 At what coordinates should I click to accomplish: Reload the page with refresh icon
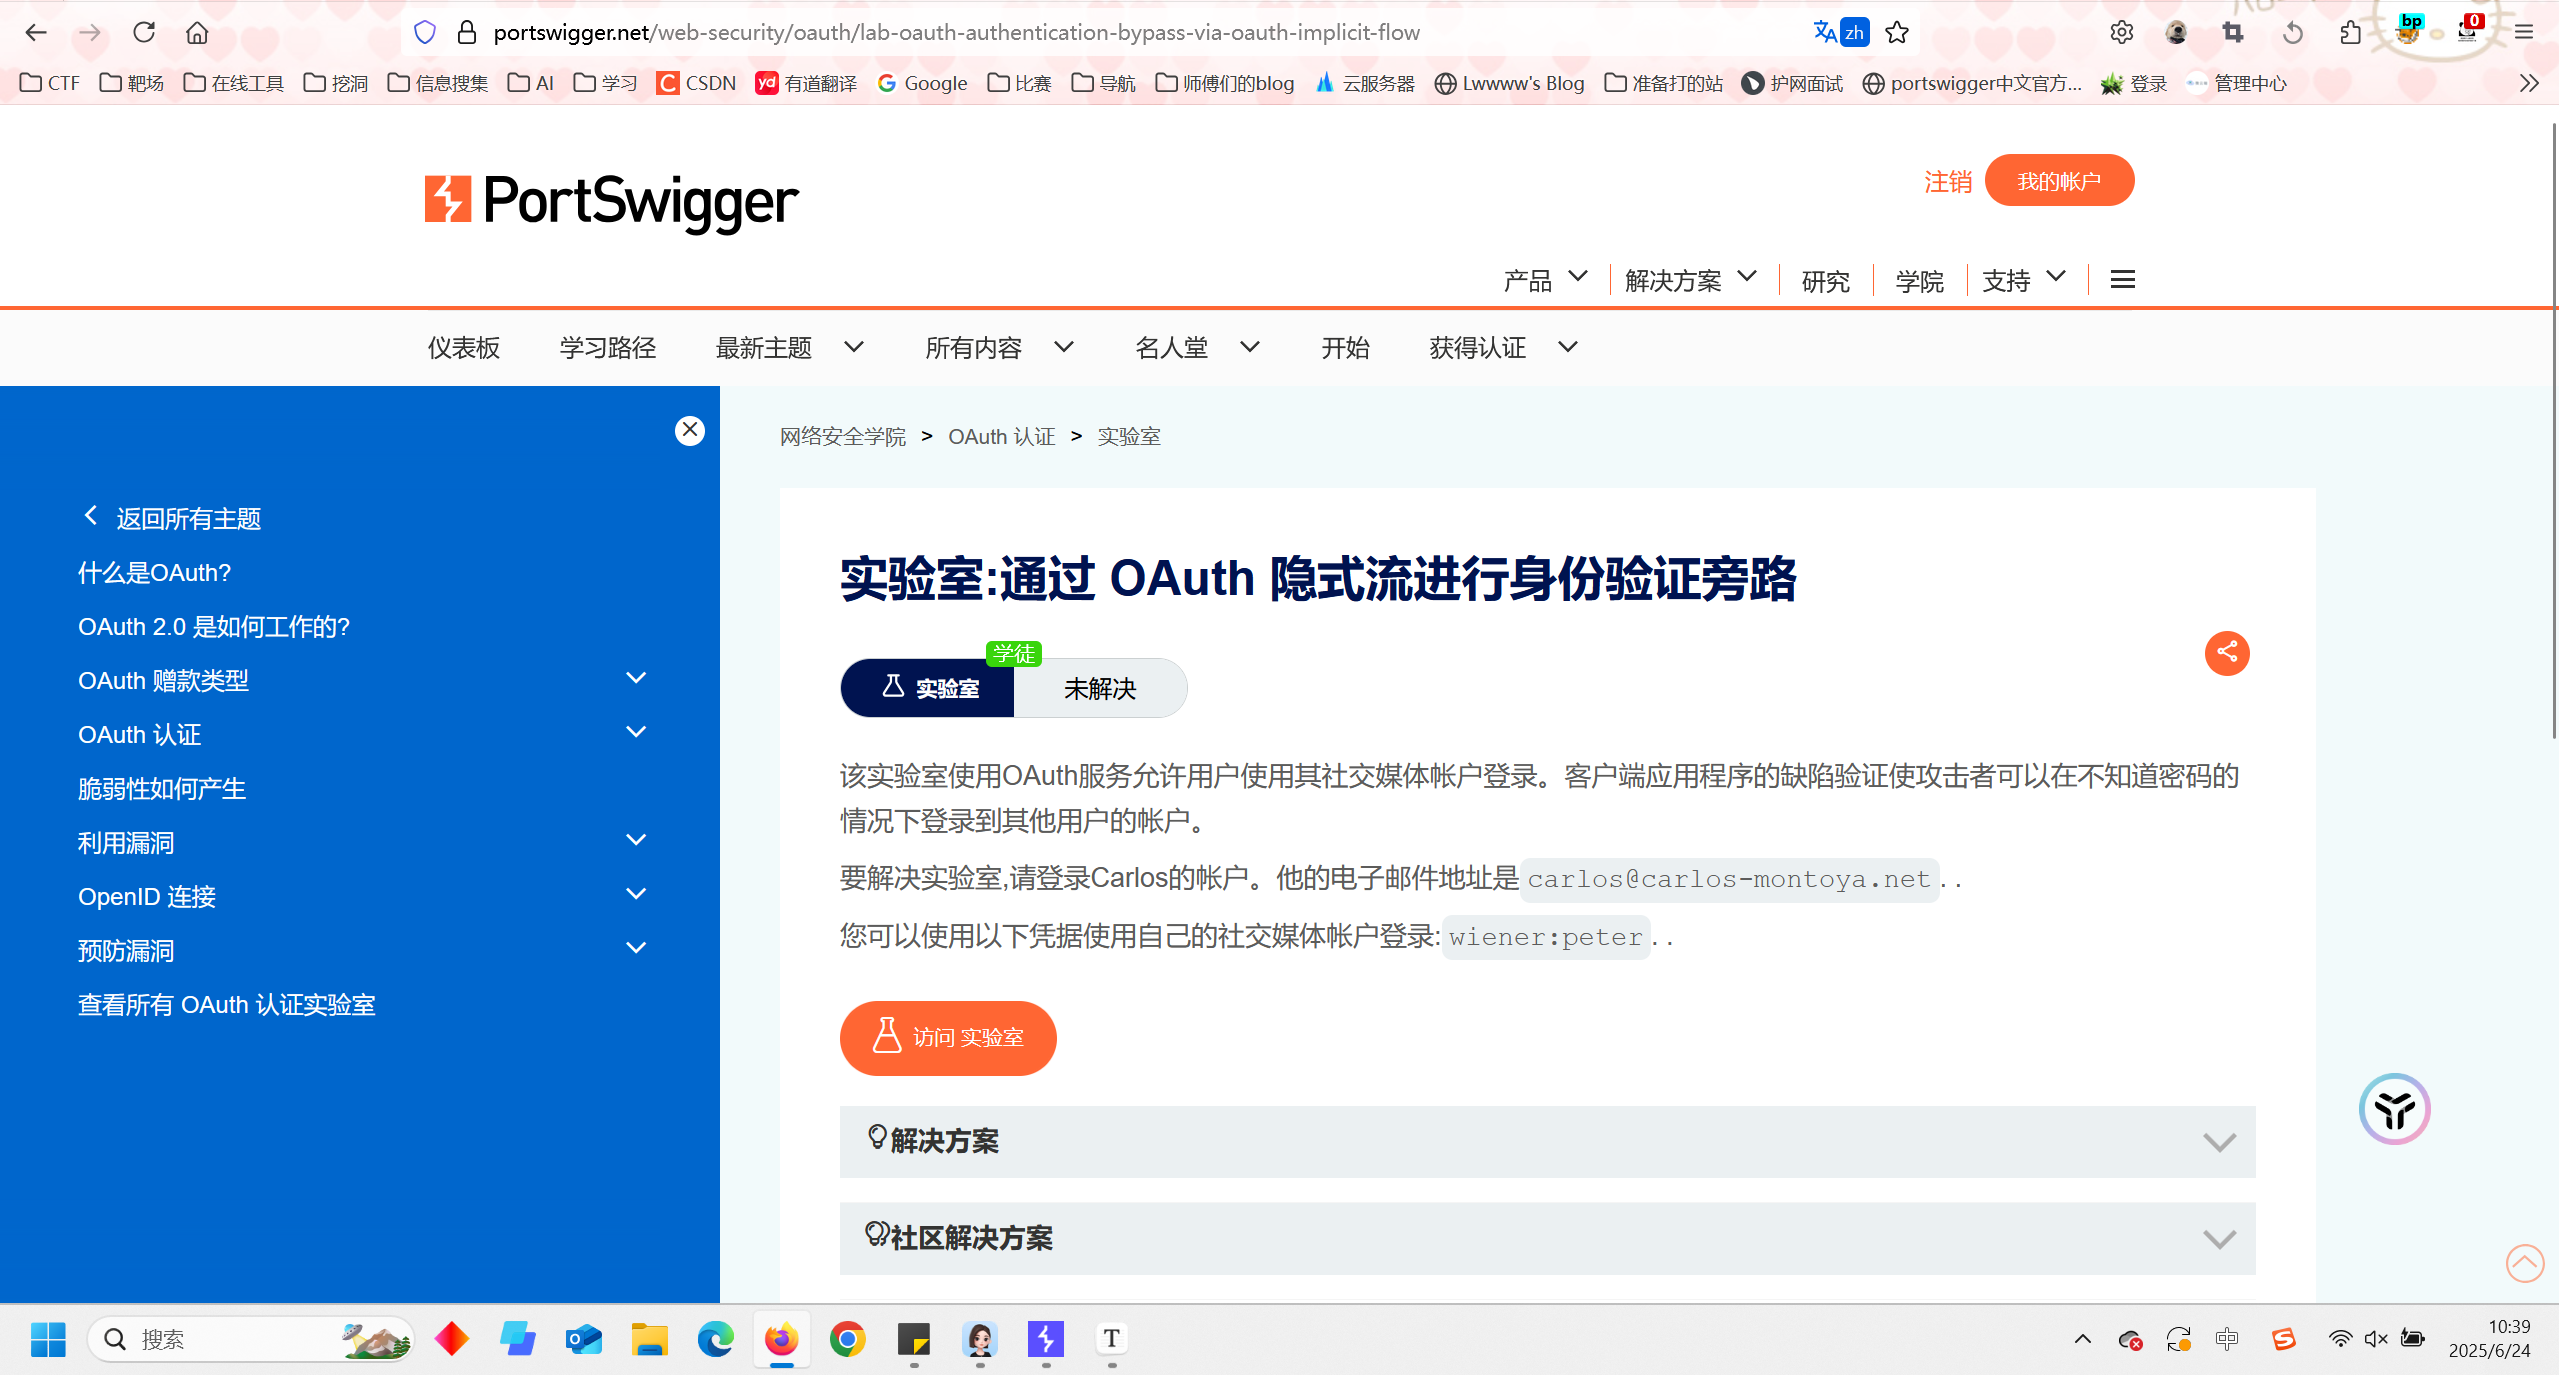(x=144, y=32)
